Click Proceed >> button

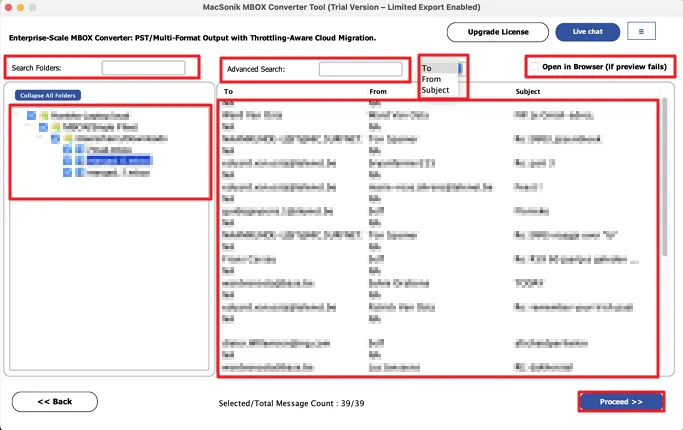(x=621, y=402)
